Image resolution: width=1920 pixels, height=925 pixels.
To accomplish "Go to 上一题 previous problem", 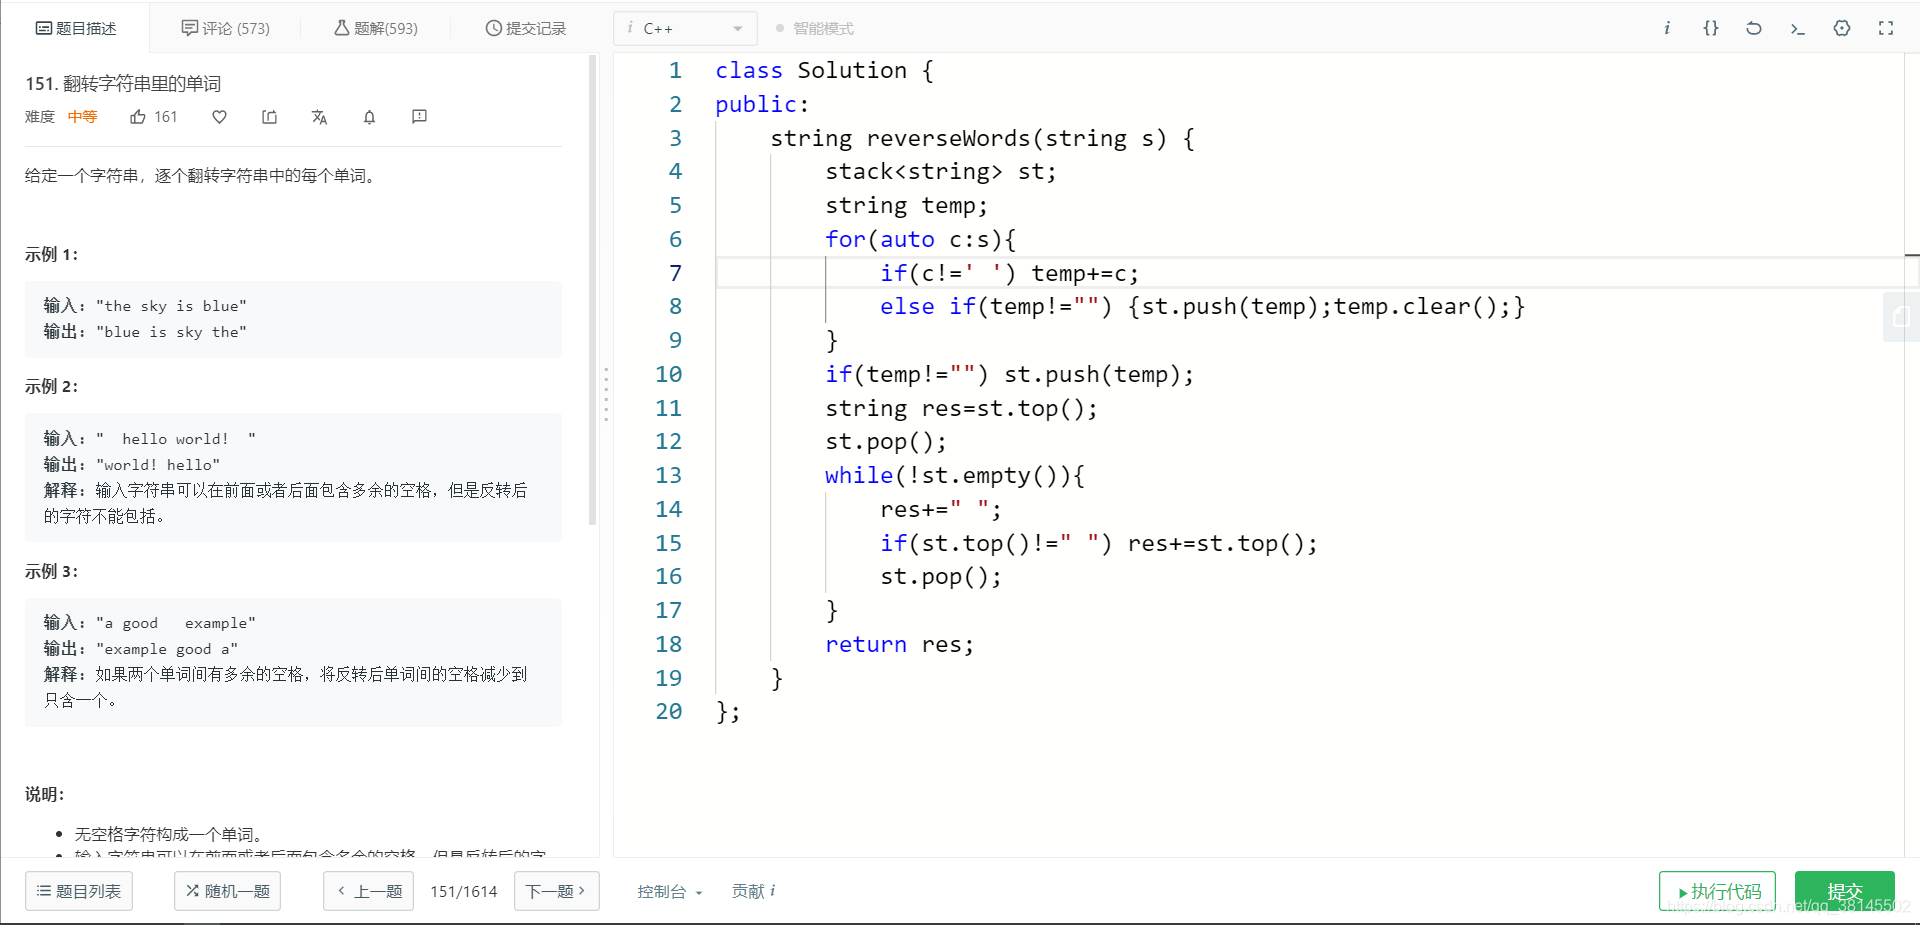I will pos(369,891).
